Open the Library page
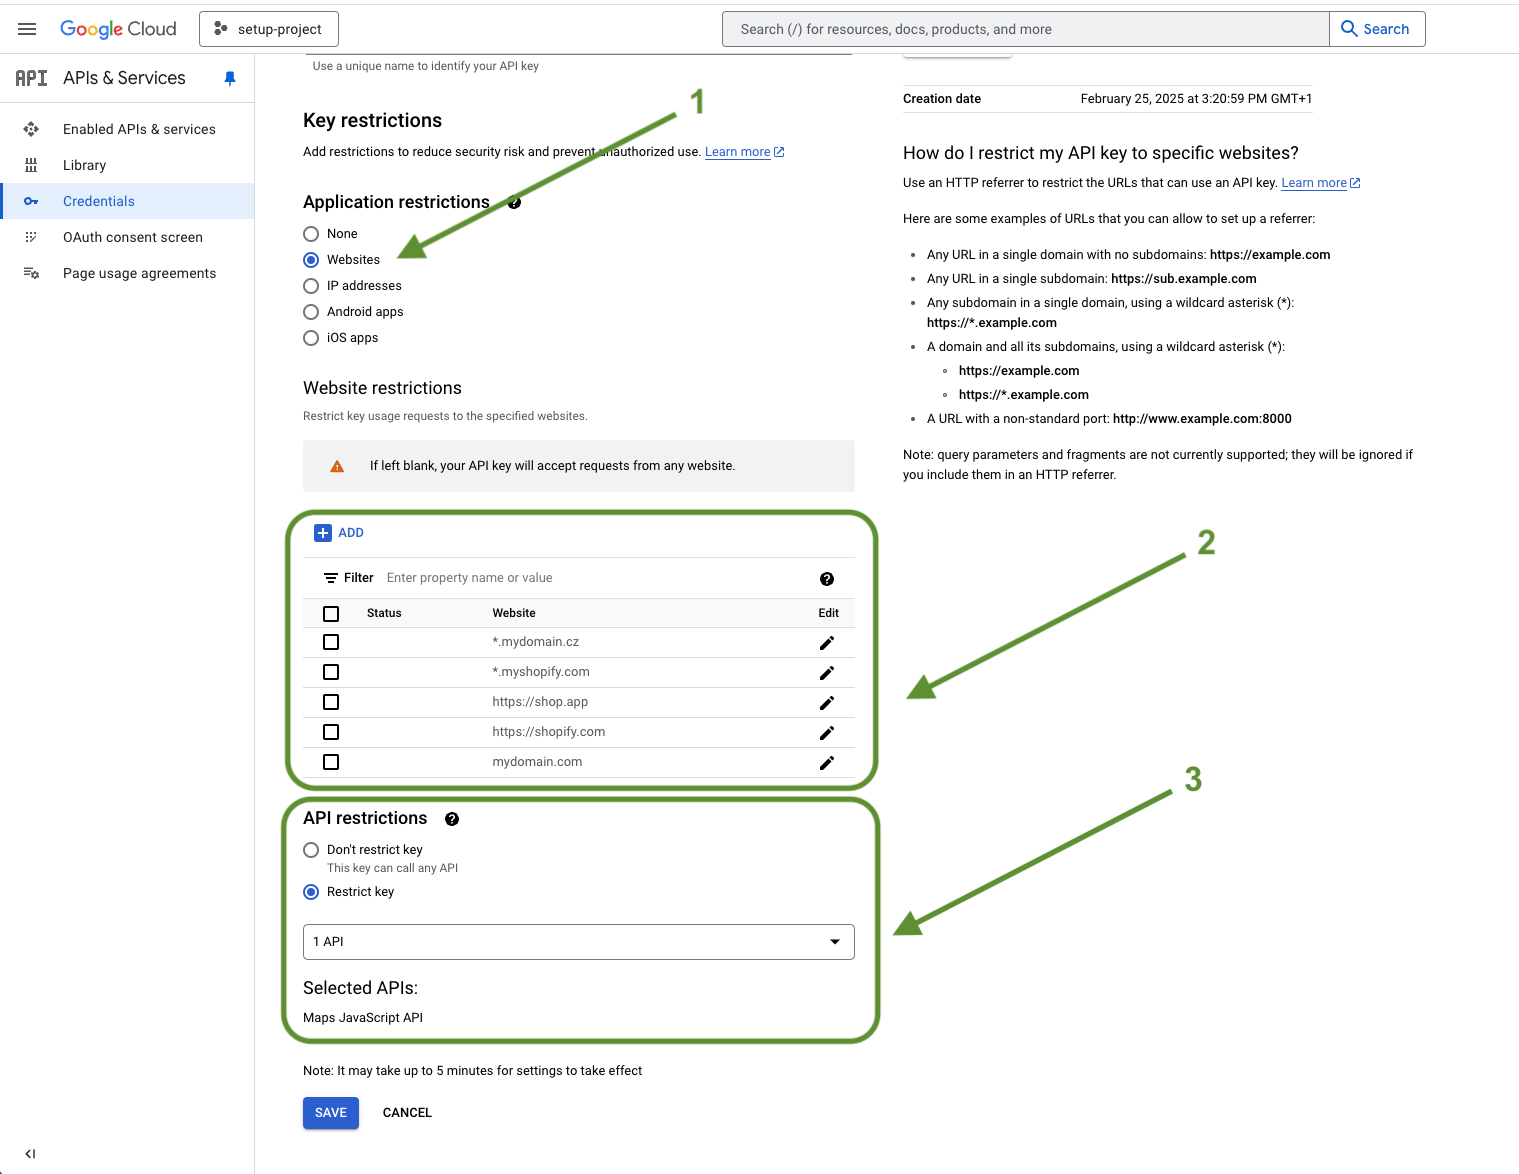The image size is (1519, 1174). tap(84, 165)
